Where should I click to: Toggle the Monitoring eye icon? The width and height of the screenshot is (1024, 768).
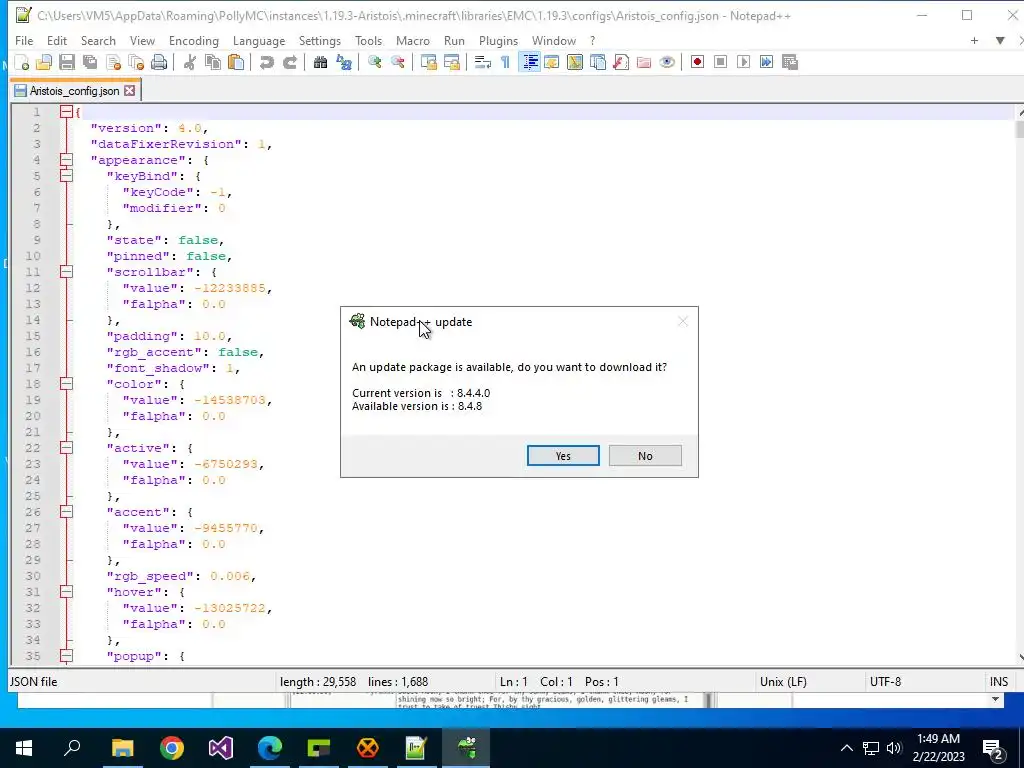pos(667,63)
